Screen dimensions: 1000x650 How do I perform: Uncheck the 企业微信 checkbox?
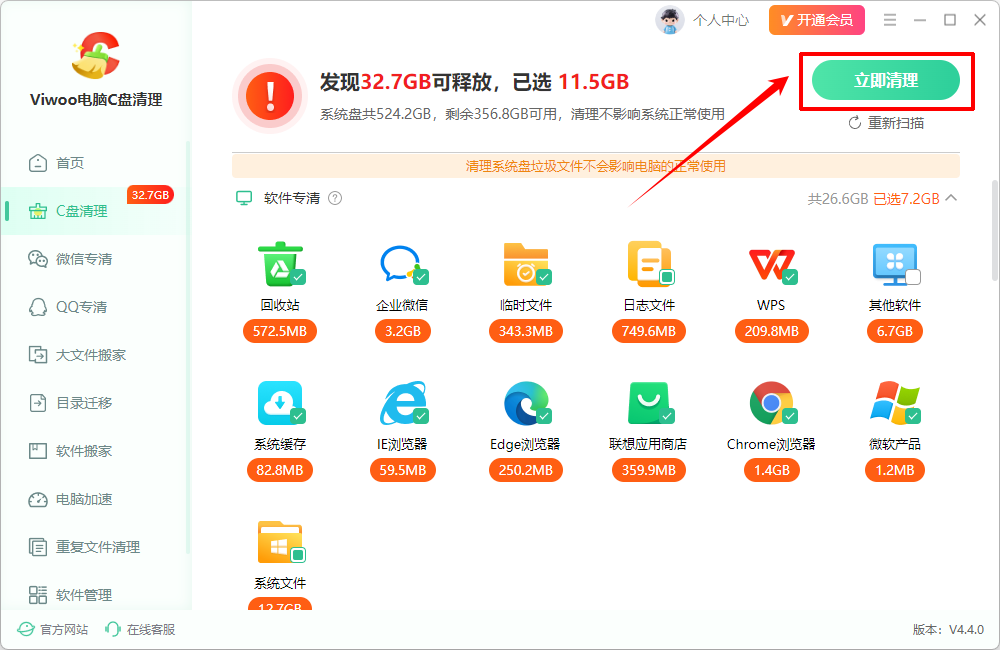click(421, 277)
